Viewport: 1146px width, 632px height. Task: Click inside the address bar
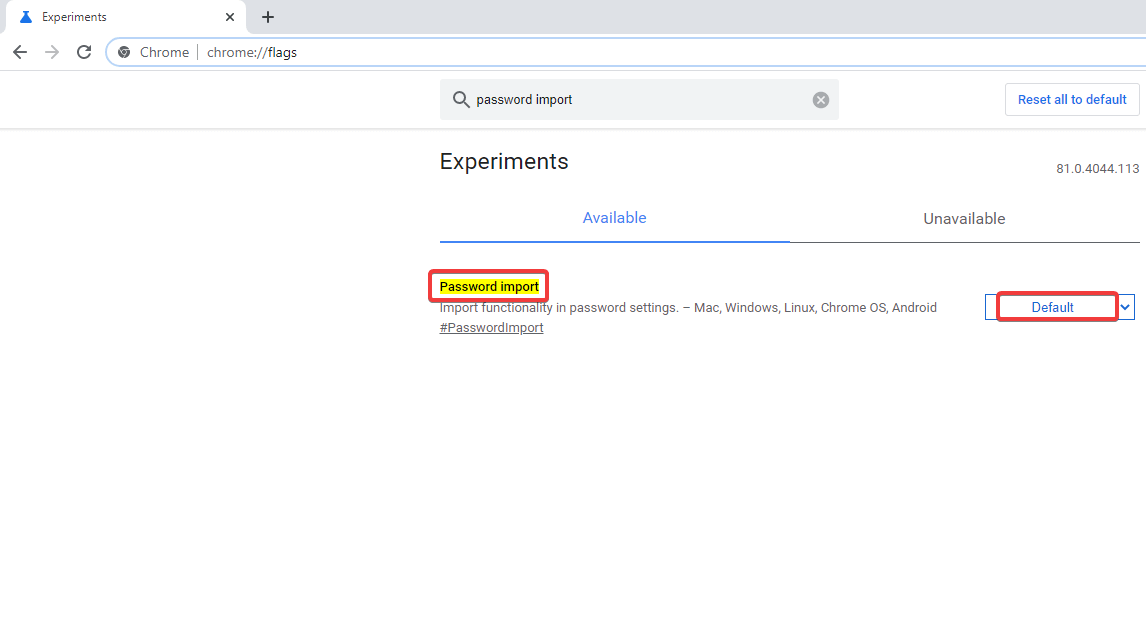pyautogui.click(x=400, y=52)
